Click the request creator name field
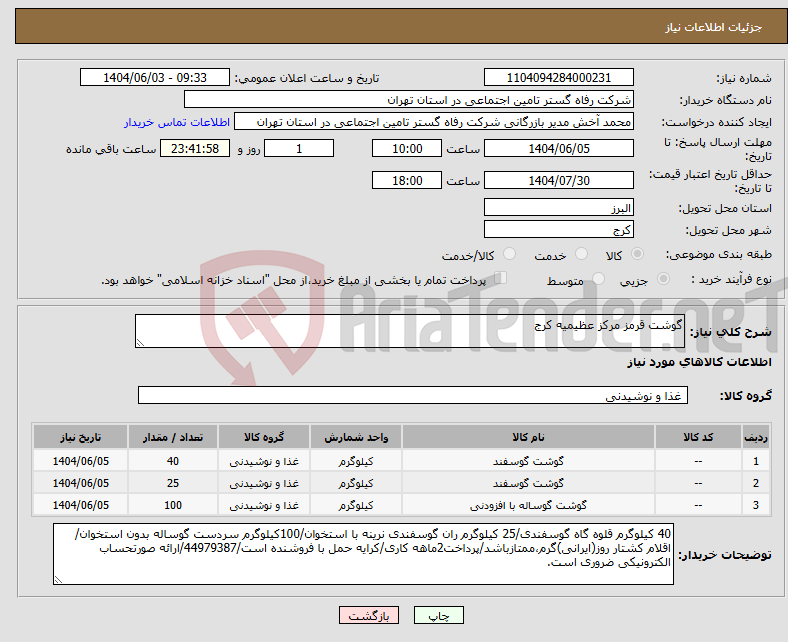788x642 pixels. tap(434, 122)
